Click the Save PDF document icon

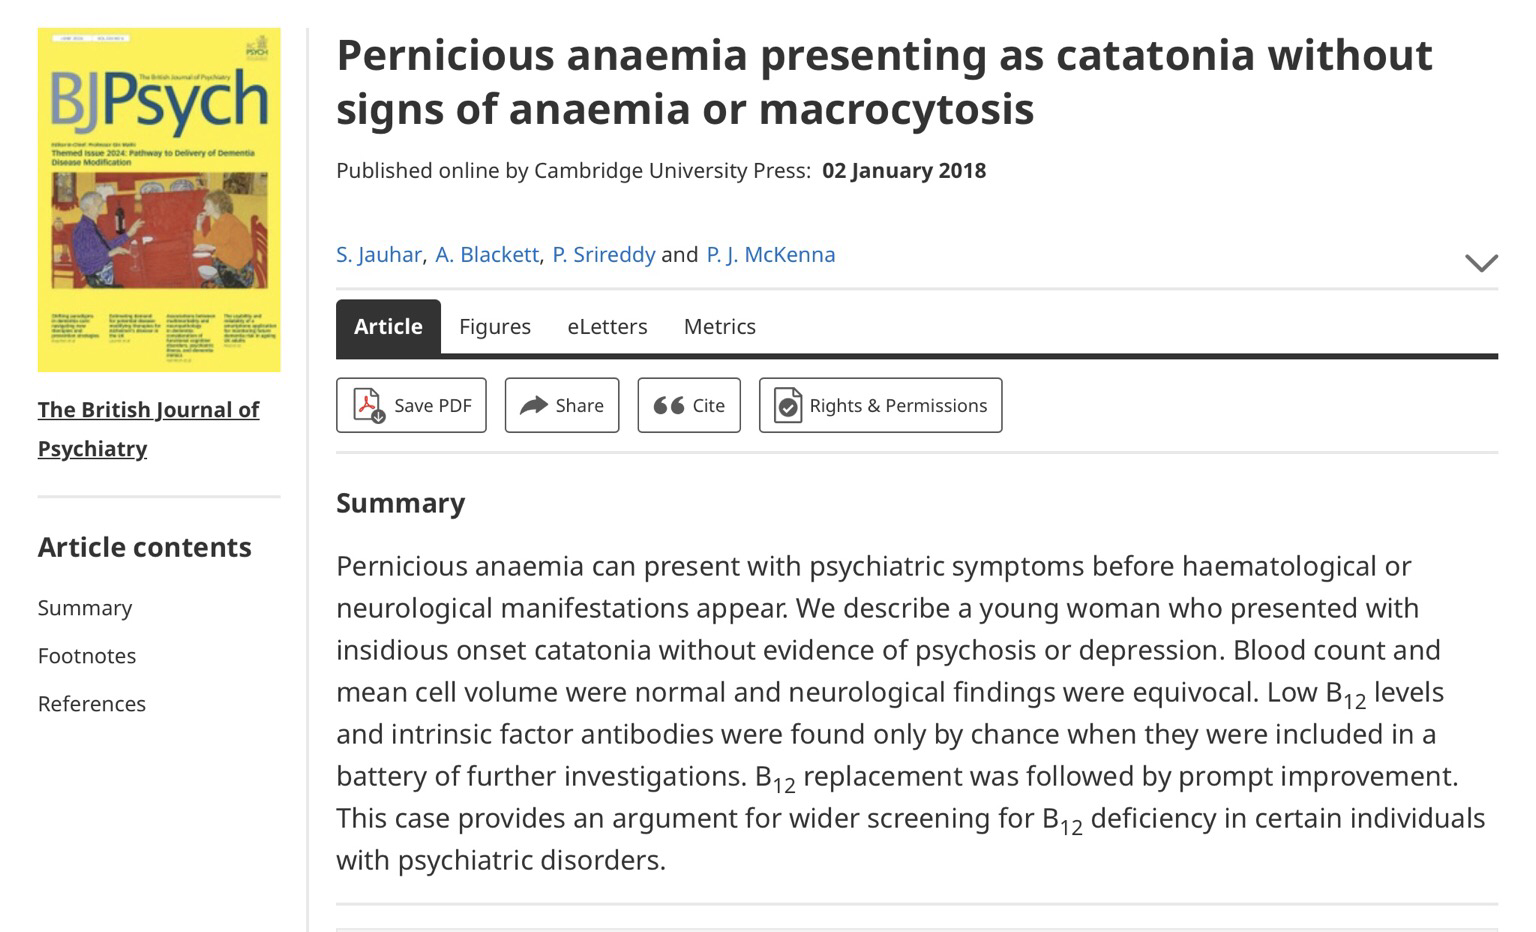click(369, 405)
